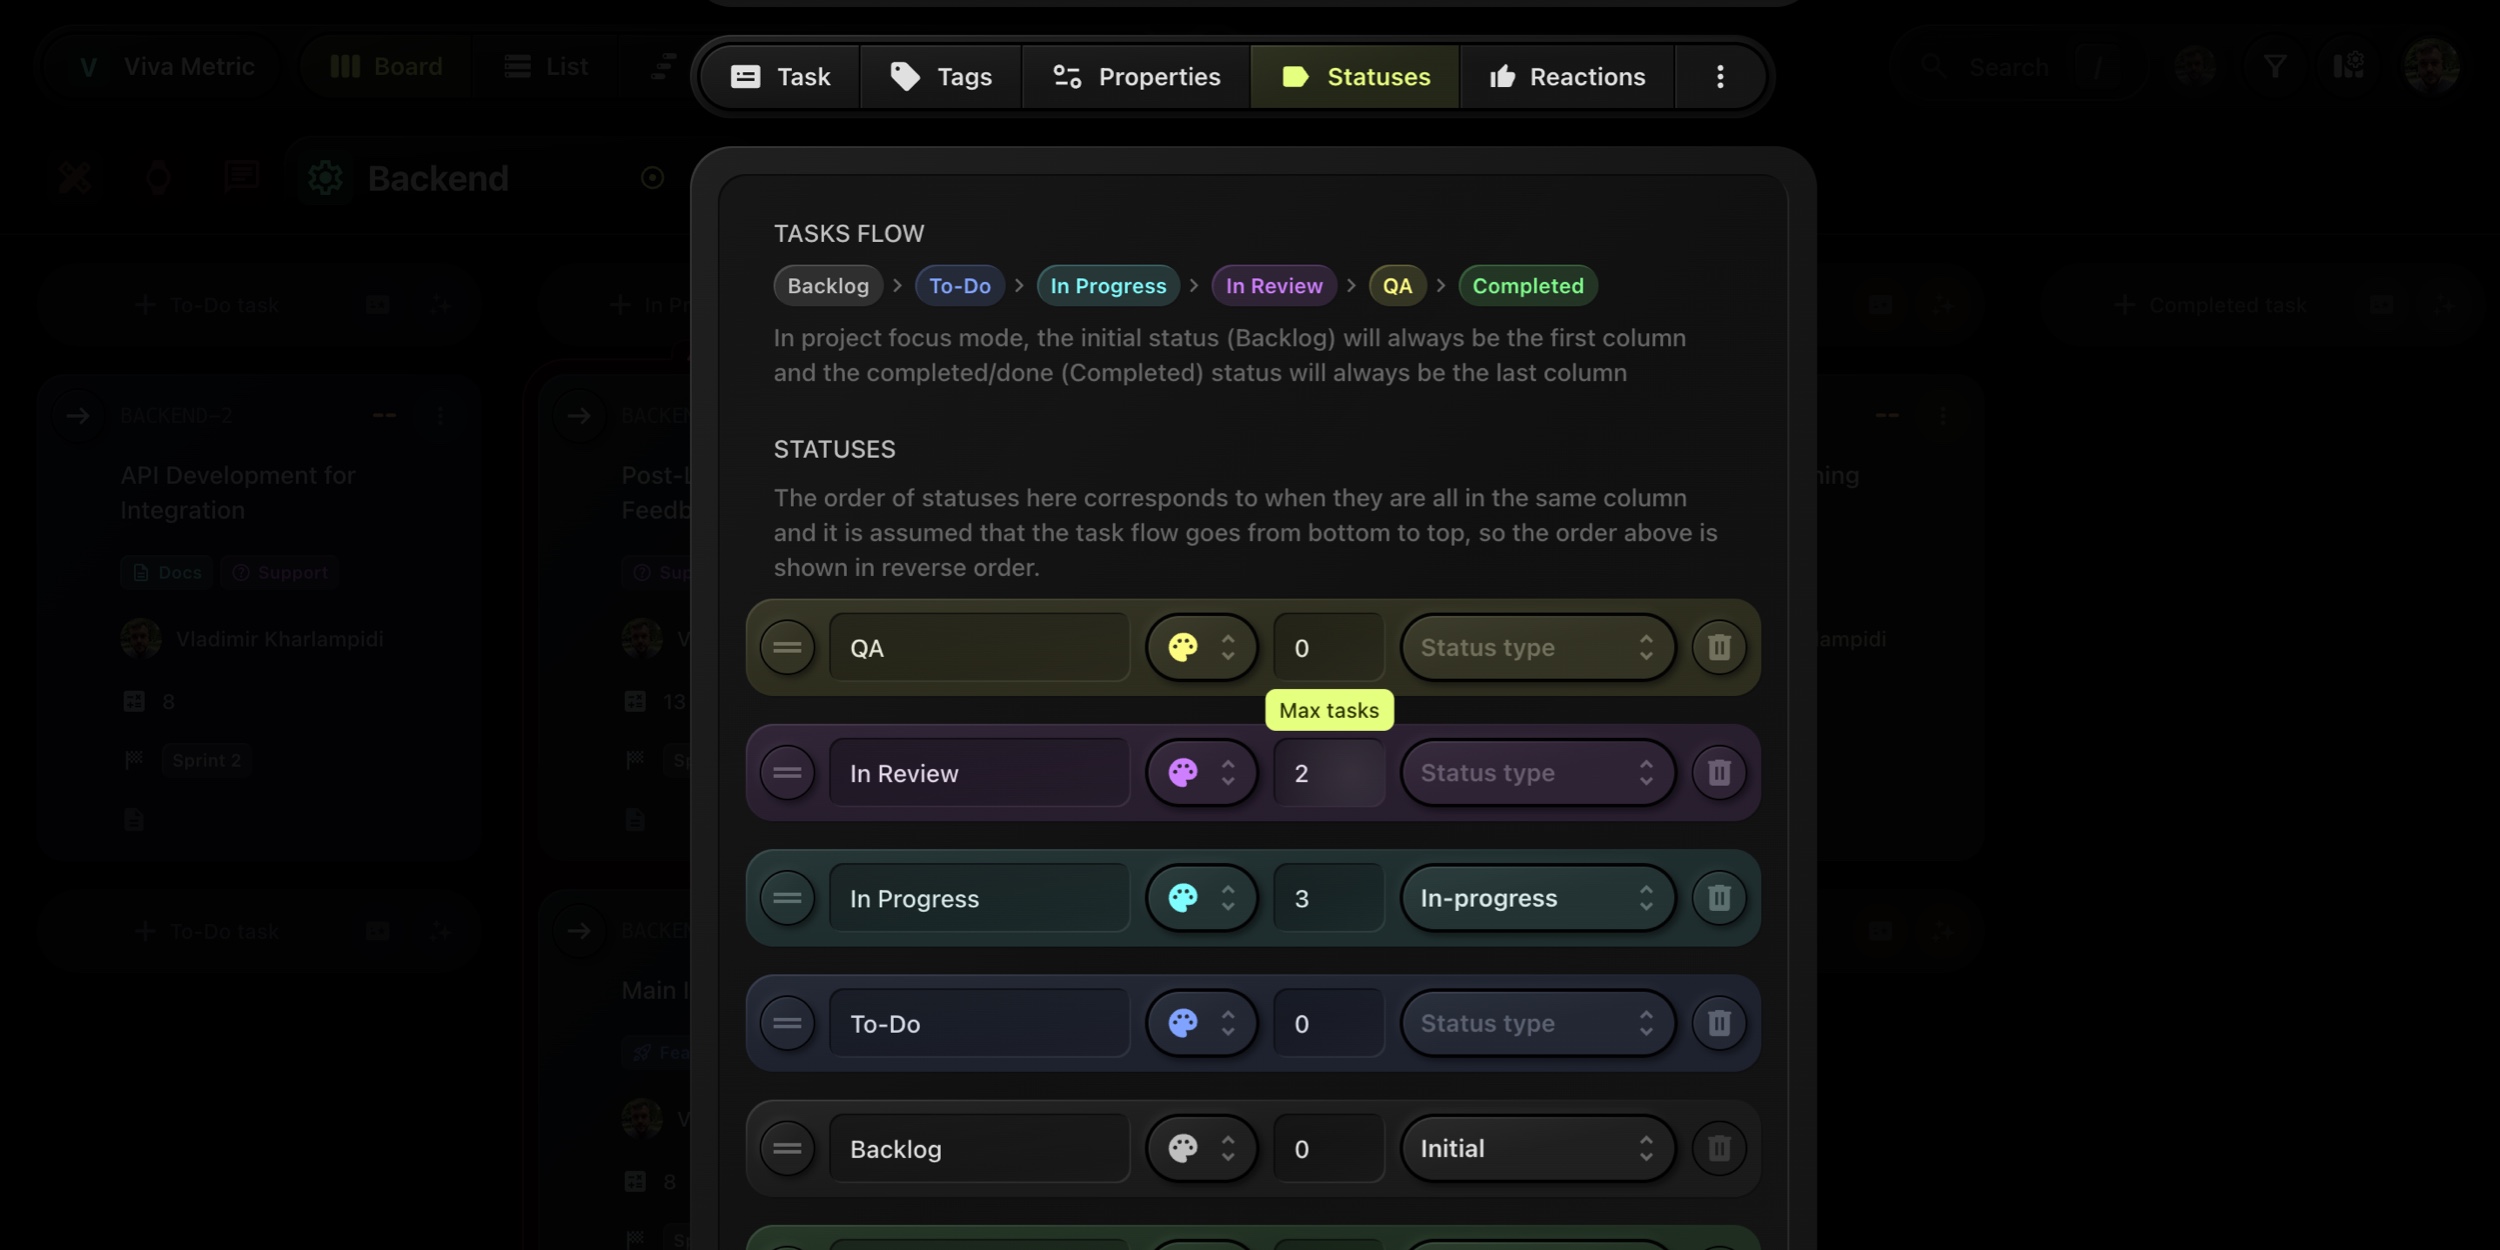This screenshot has height=1250, width=2500.
Task: Edit the To-Do status name field
Action: click(978, 1023)
